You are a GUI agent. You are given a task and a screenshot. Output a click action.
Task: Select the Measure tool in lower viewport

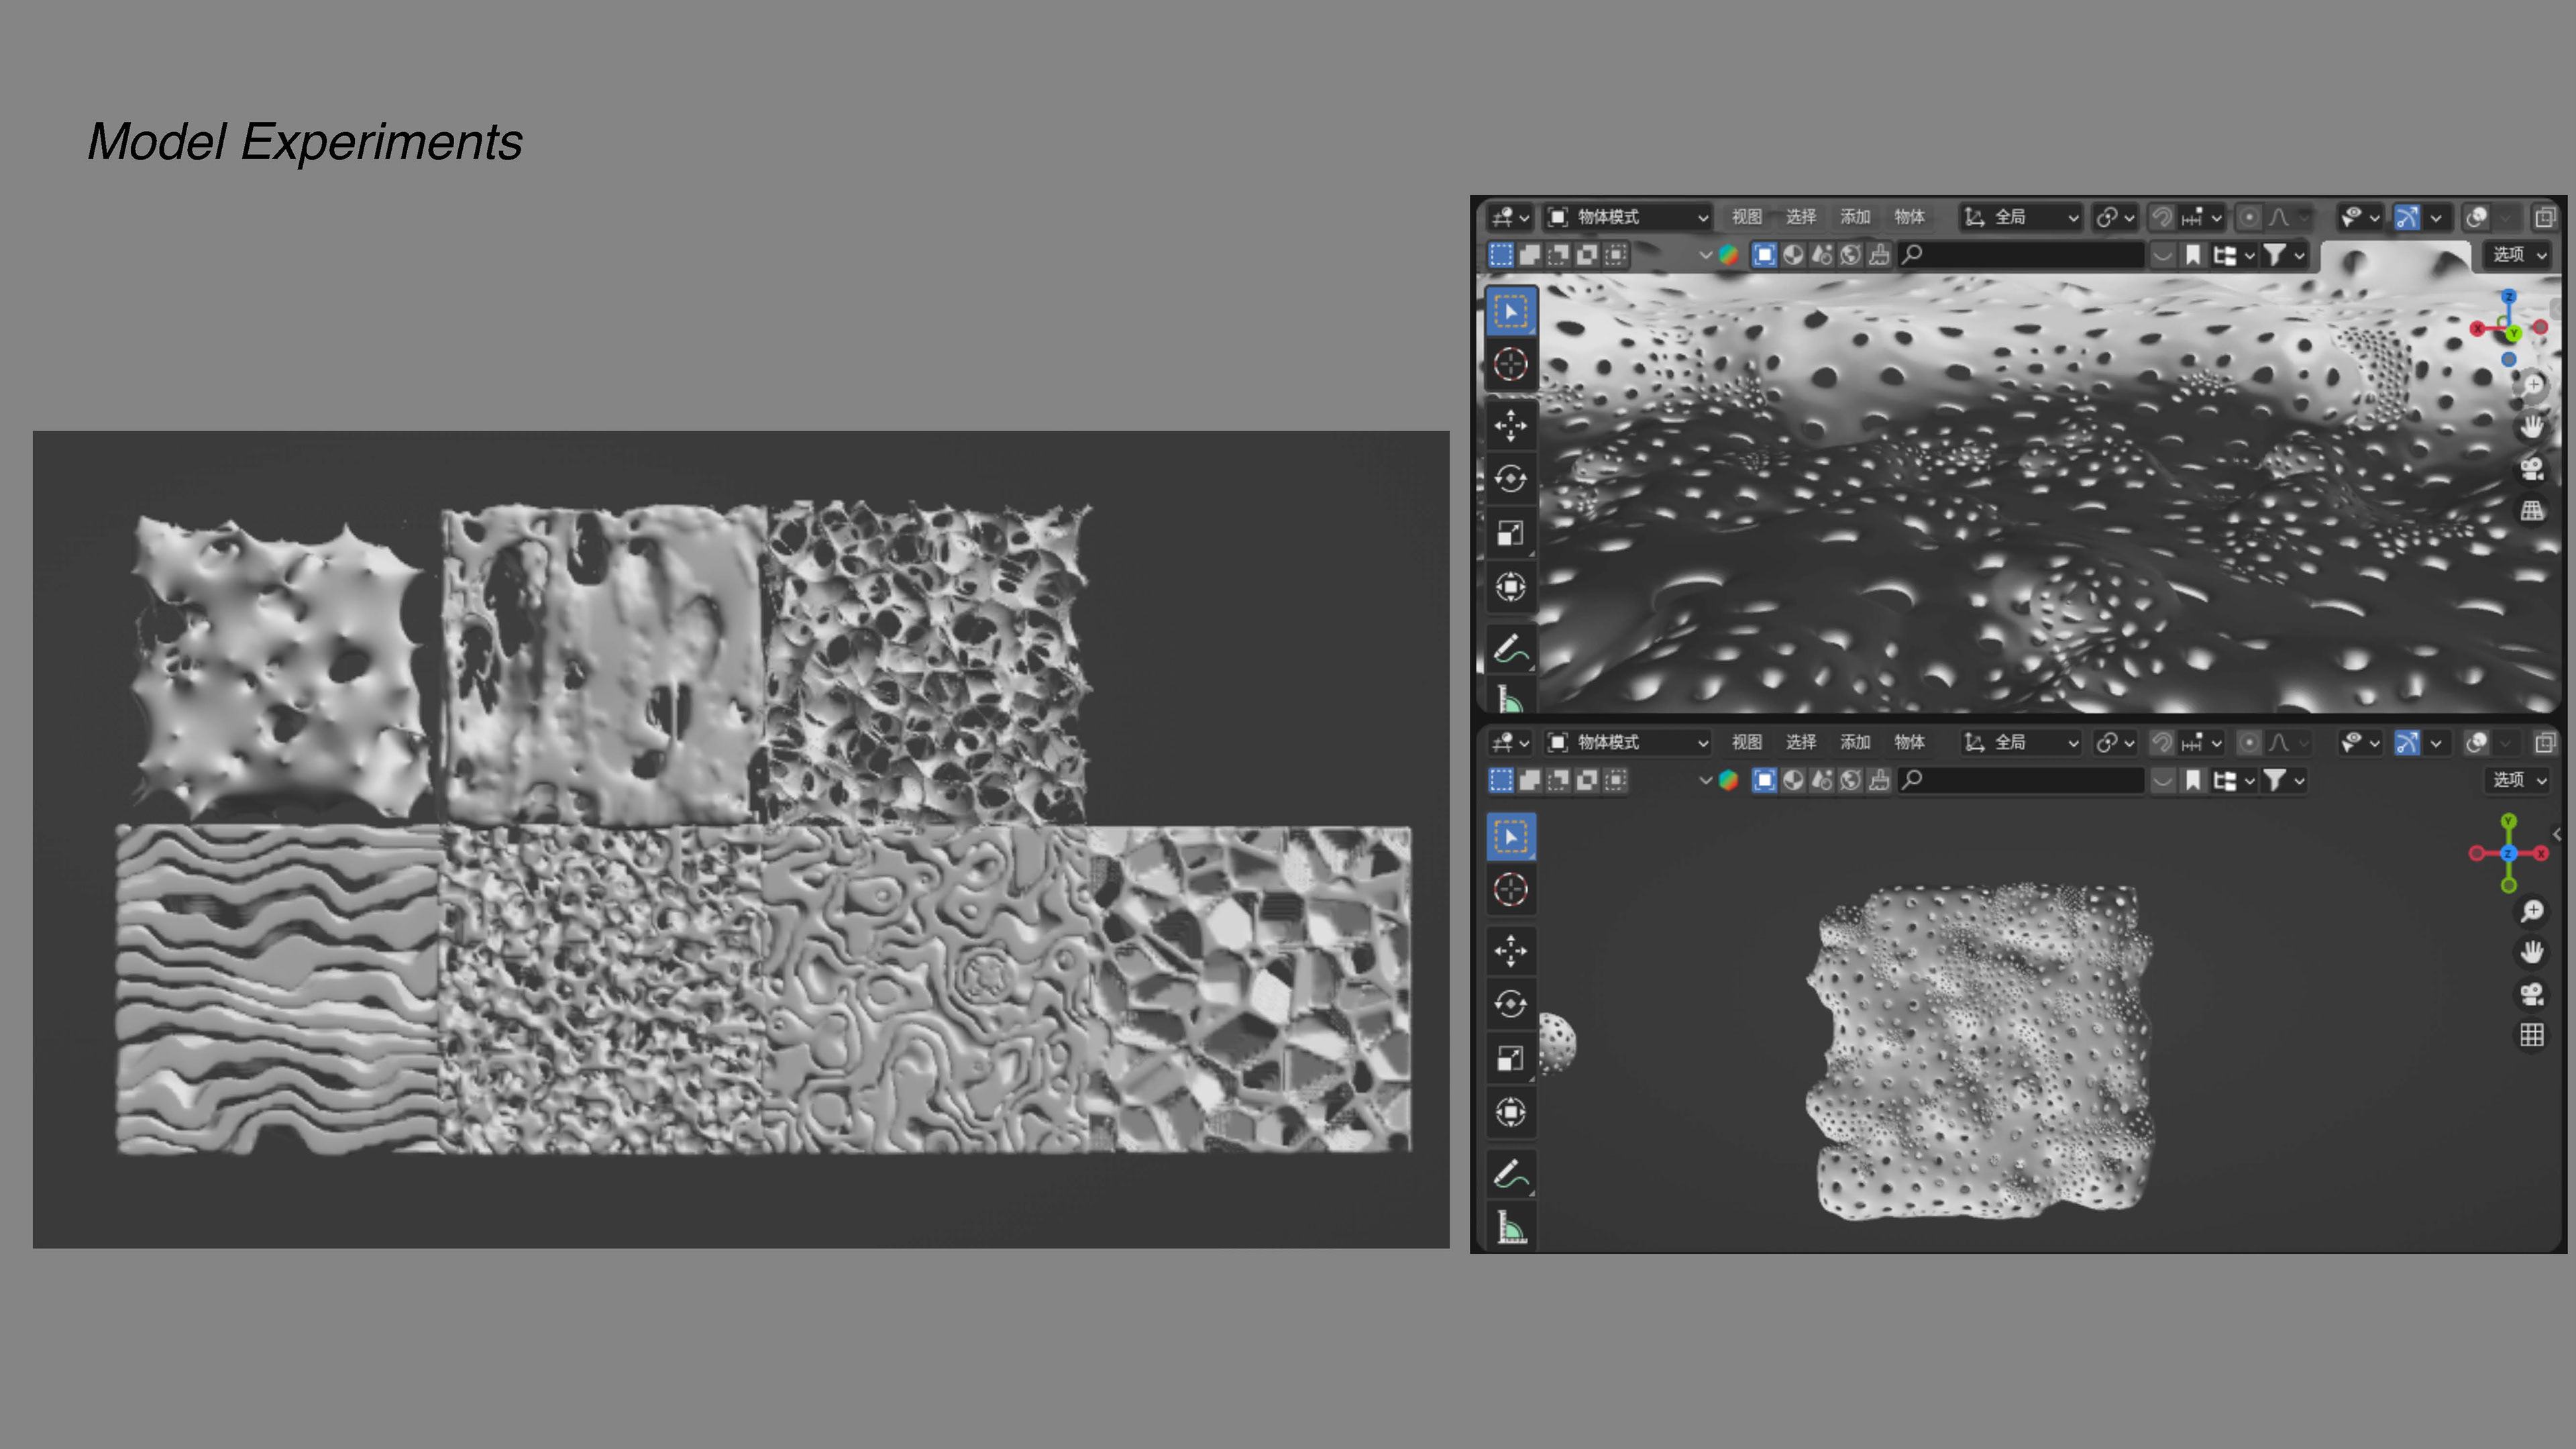(x=1510, y=1226)
